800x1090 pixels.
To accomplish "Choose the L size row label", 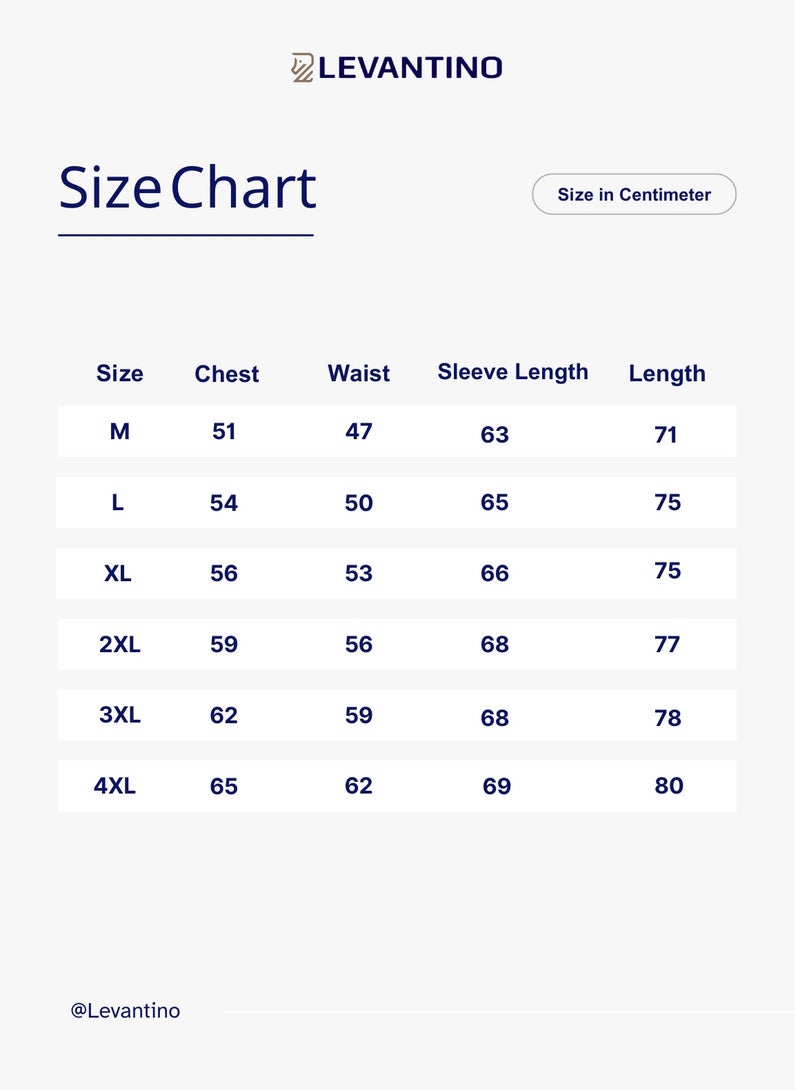I will click(x=118, y=503).
